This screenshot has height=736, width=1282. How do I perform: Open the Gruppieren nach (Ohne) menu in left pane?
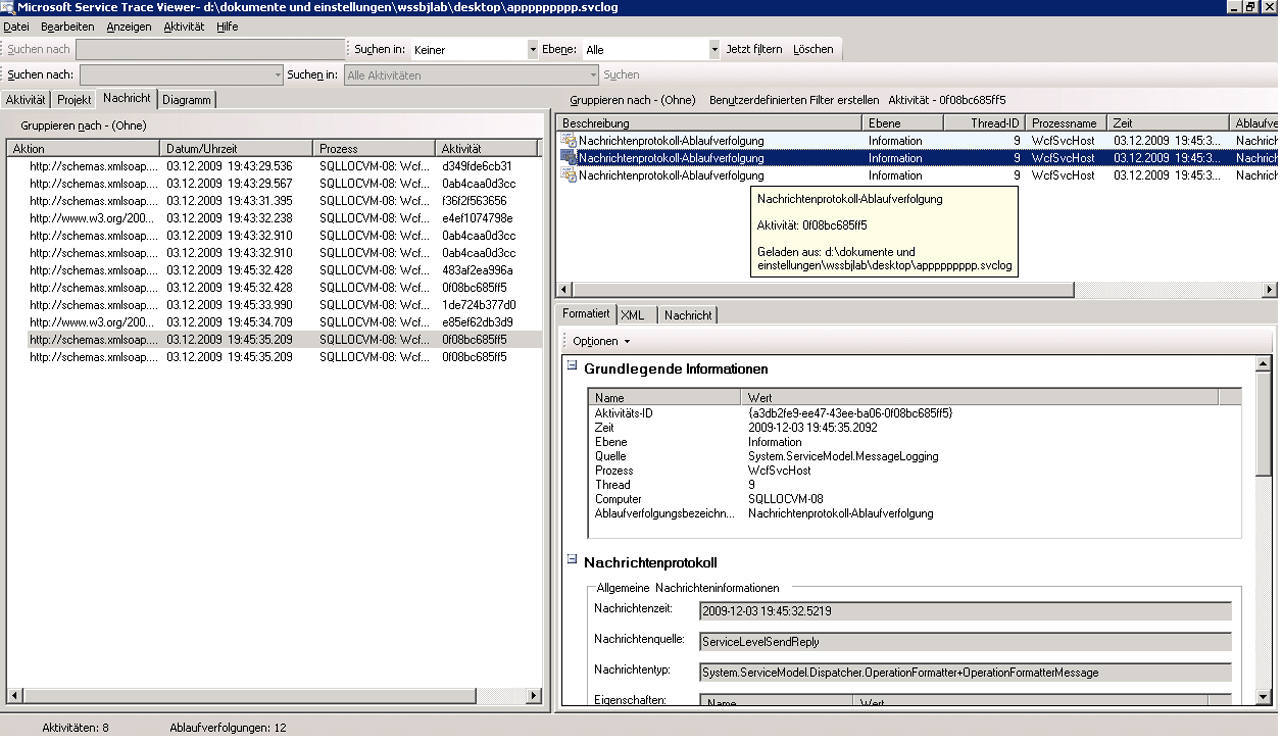[x=83, y=126]
